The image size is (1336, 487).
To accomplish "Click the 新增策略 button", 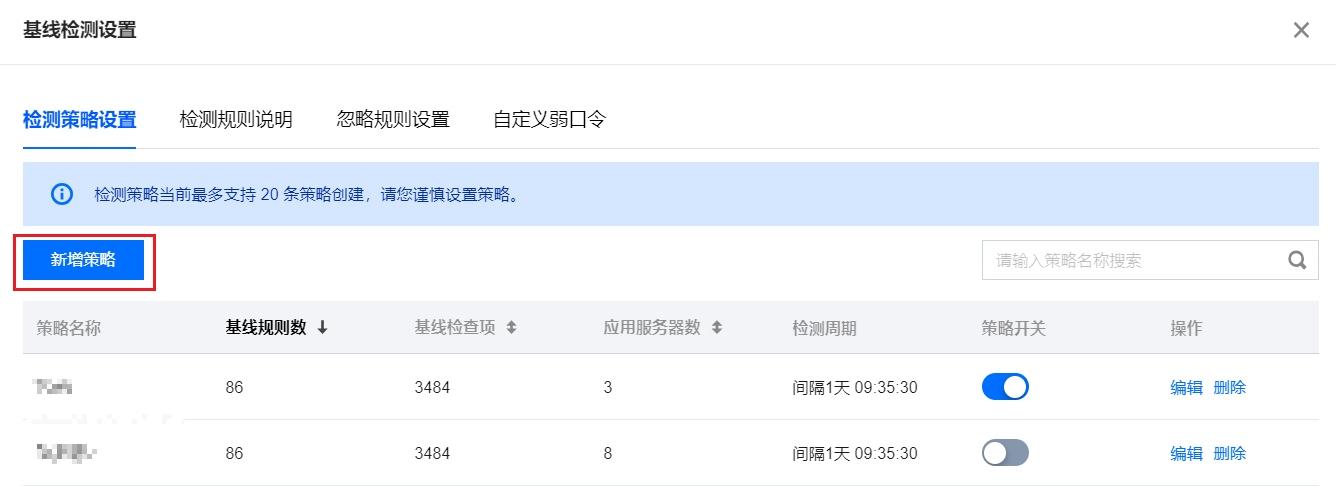I will 84,260.
